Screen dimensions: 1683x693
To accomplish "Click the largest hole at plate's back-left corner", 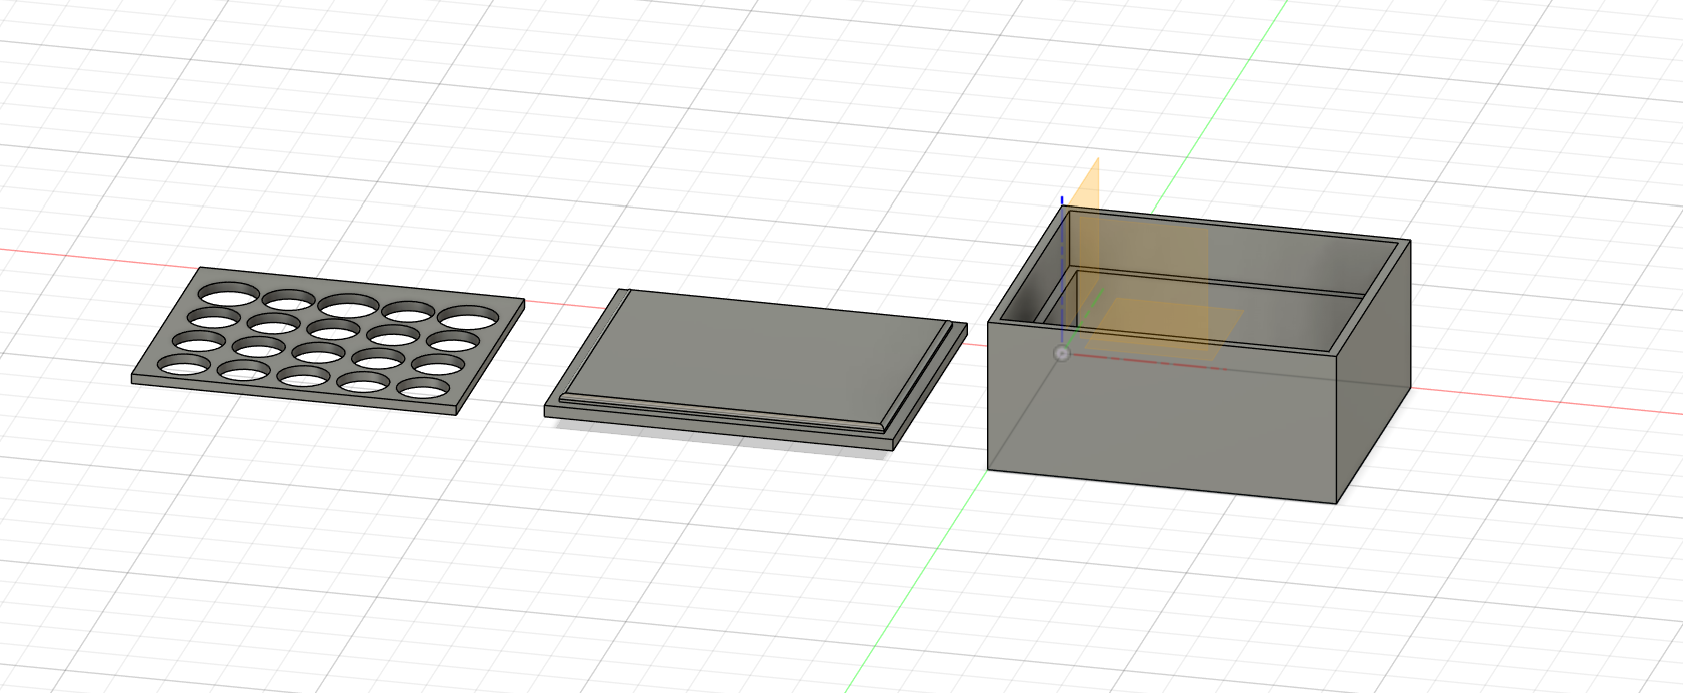I will [228, 294].
